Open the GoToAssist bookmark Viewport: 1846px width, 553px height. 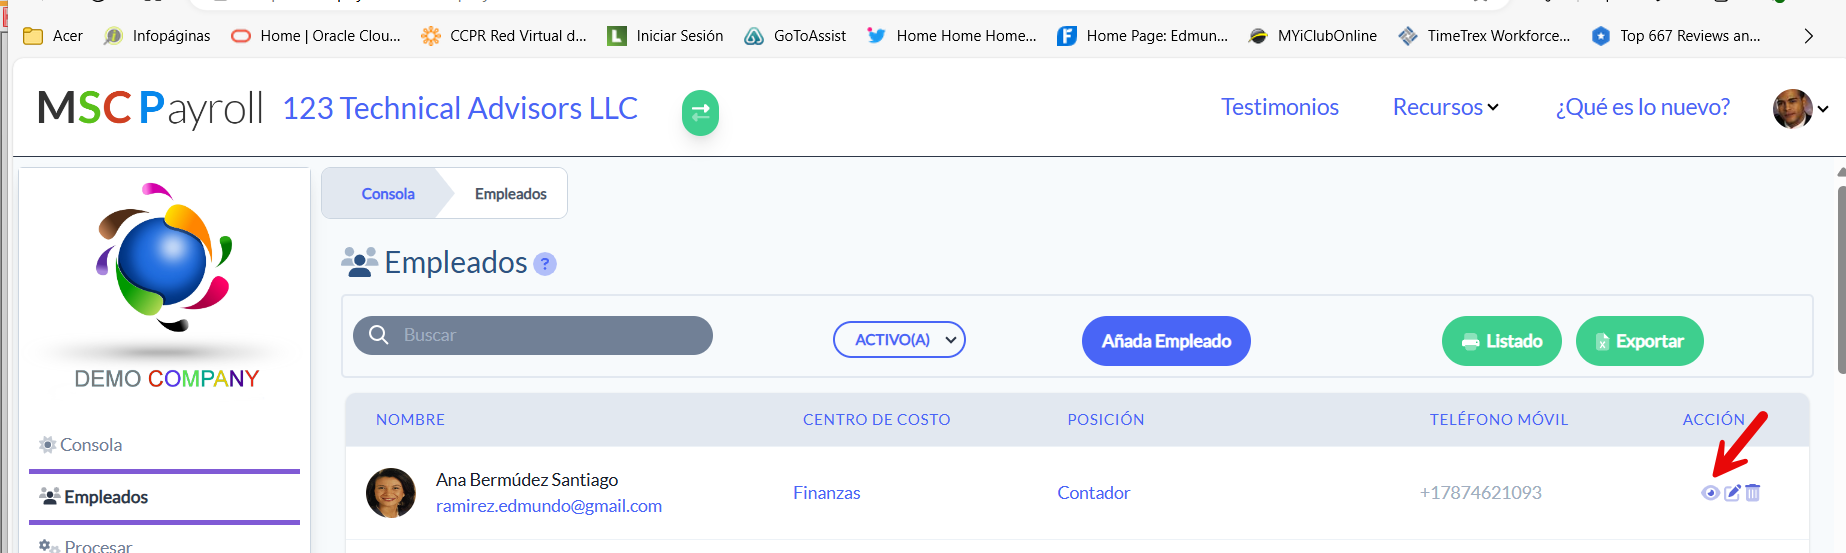(x=795, y=36)
